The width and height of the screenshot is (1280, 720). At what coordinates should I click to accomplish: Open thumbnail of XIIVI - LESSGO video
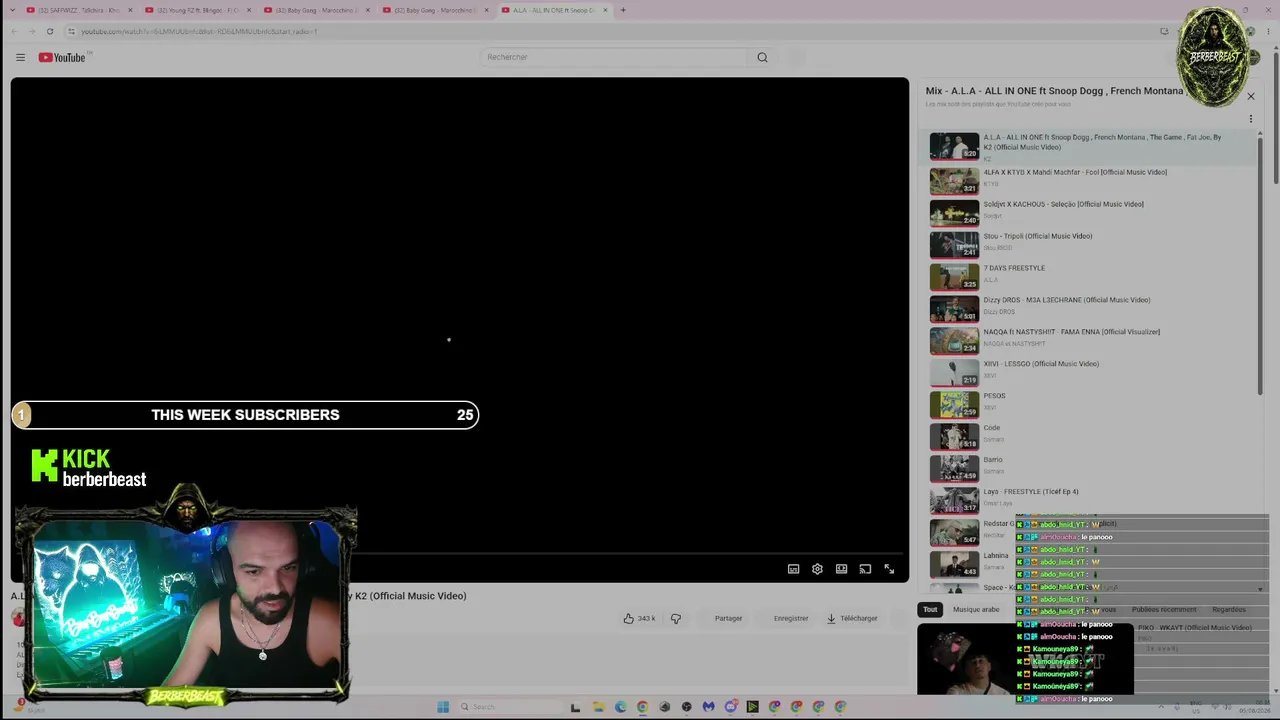[x=954, y=372]
